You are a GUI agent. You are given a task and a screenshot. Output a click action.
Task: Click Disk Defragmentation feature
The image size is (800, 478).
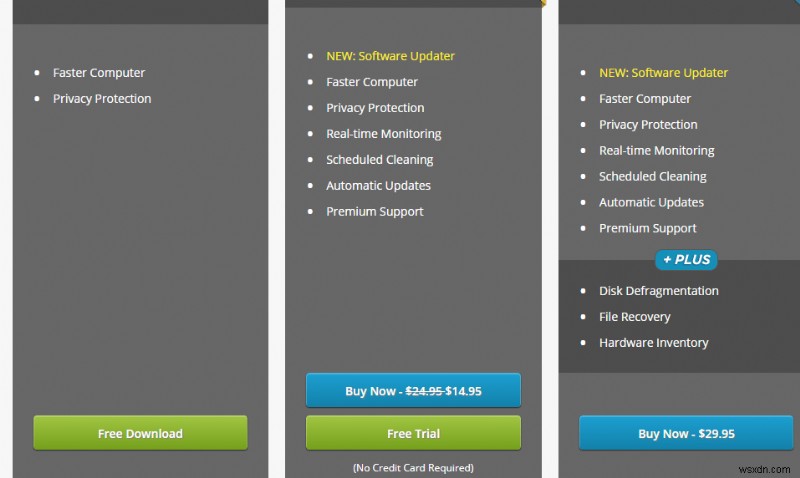click(659, 291)
